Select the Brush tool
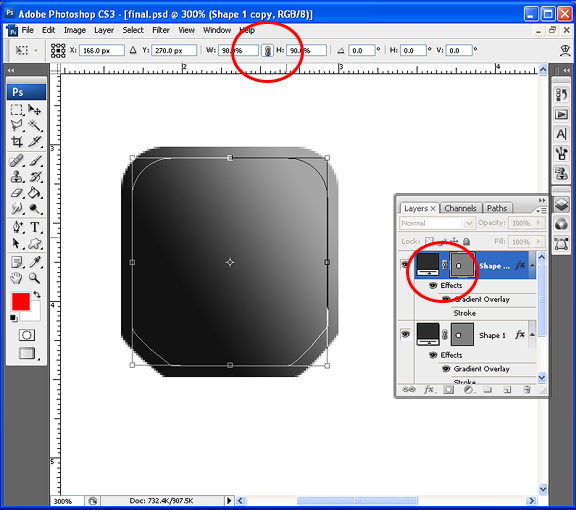Viewport: 576px width, 510px height. 35,161
